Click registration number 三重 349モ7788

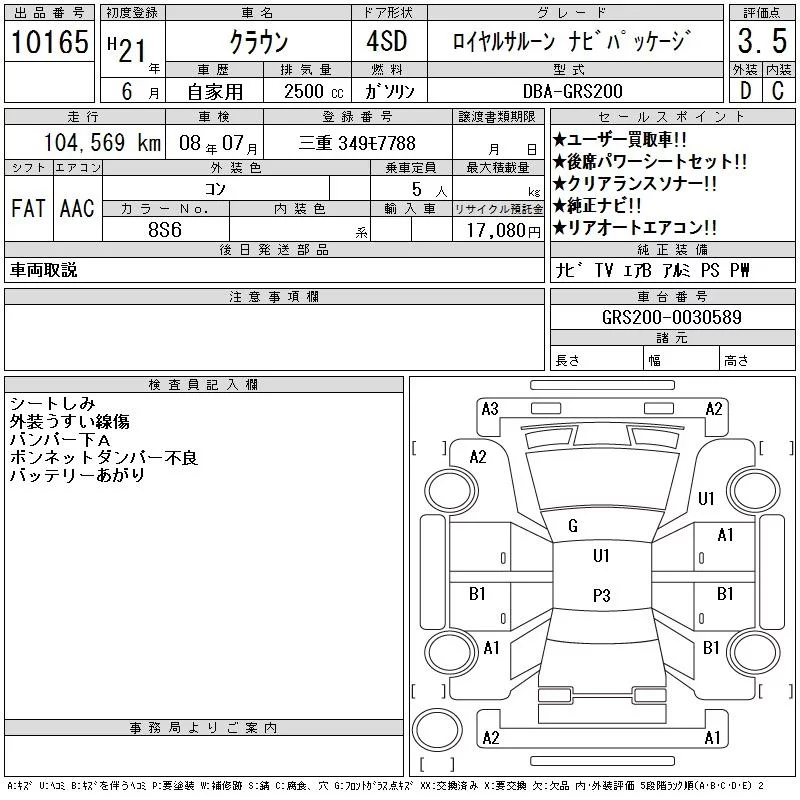[357, 143]
